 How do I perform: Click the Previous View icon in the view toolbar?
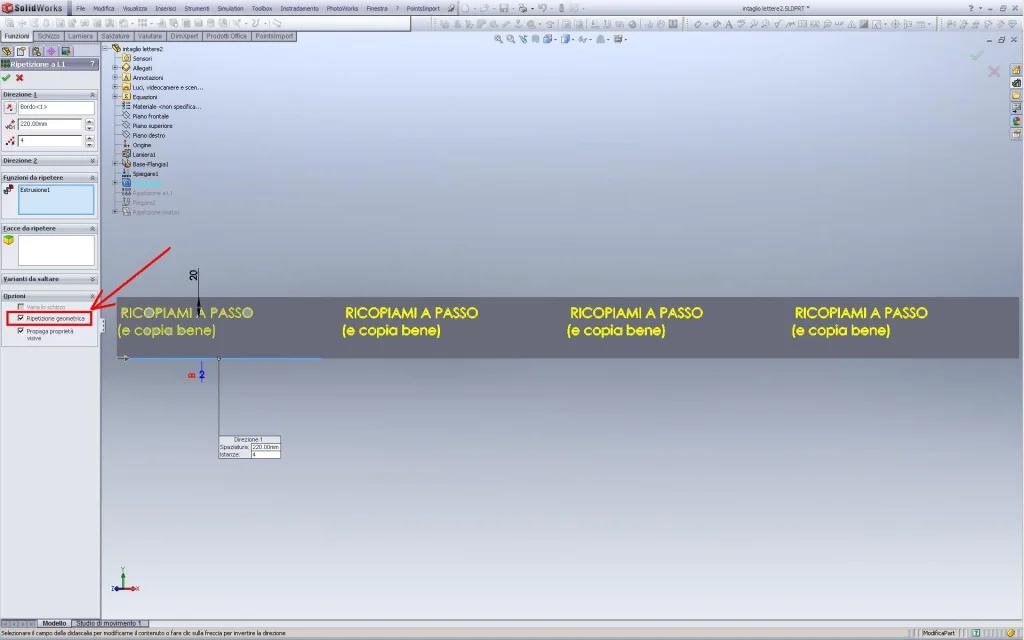click(x=523, y=39)
